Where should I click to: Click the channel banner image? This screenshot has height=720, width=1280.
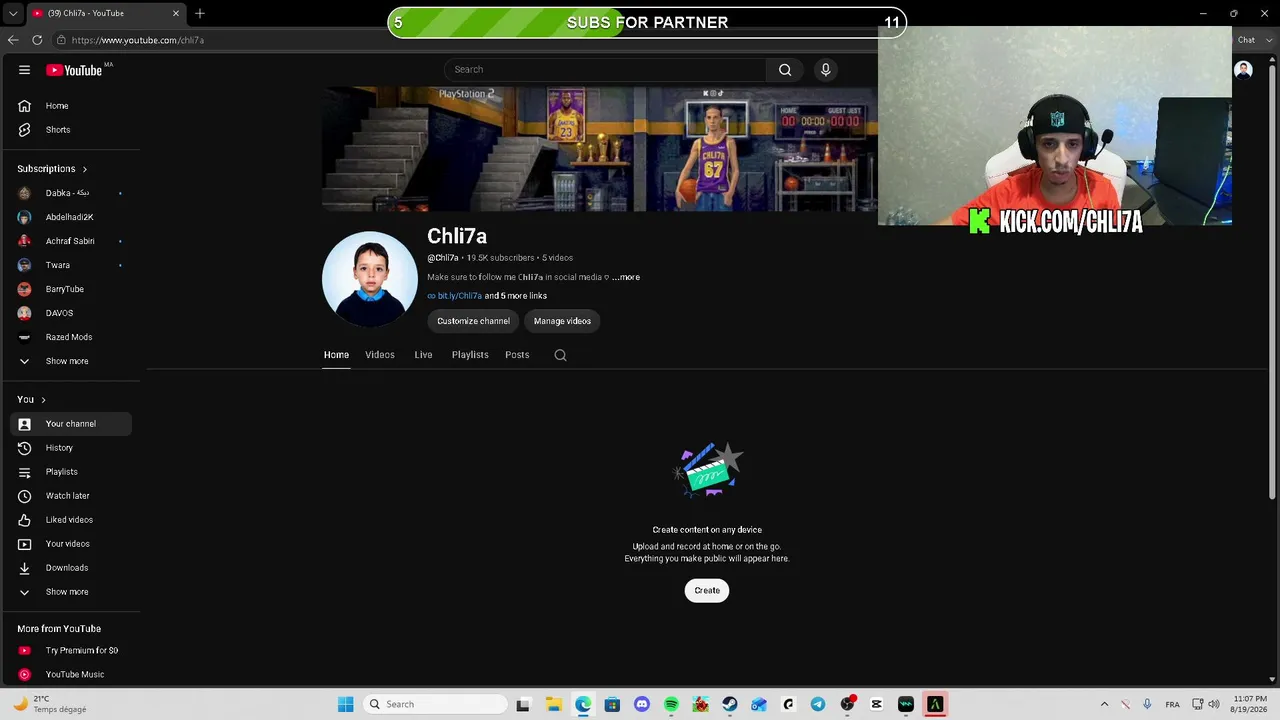(x=600, y=149)
